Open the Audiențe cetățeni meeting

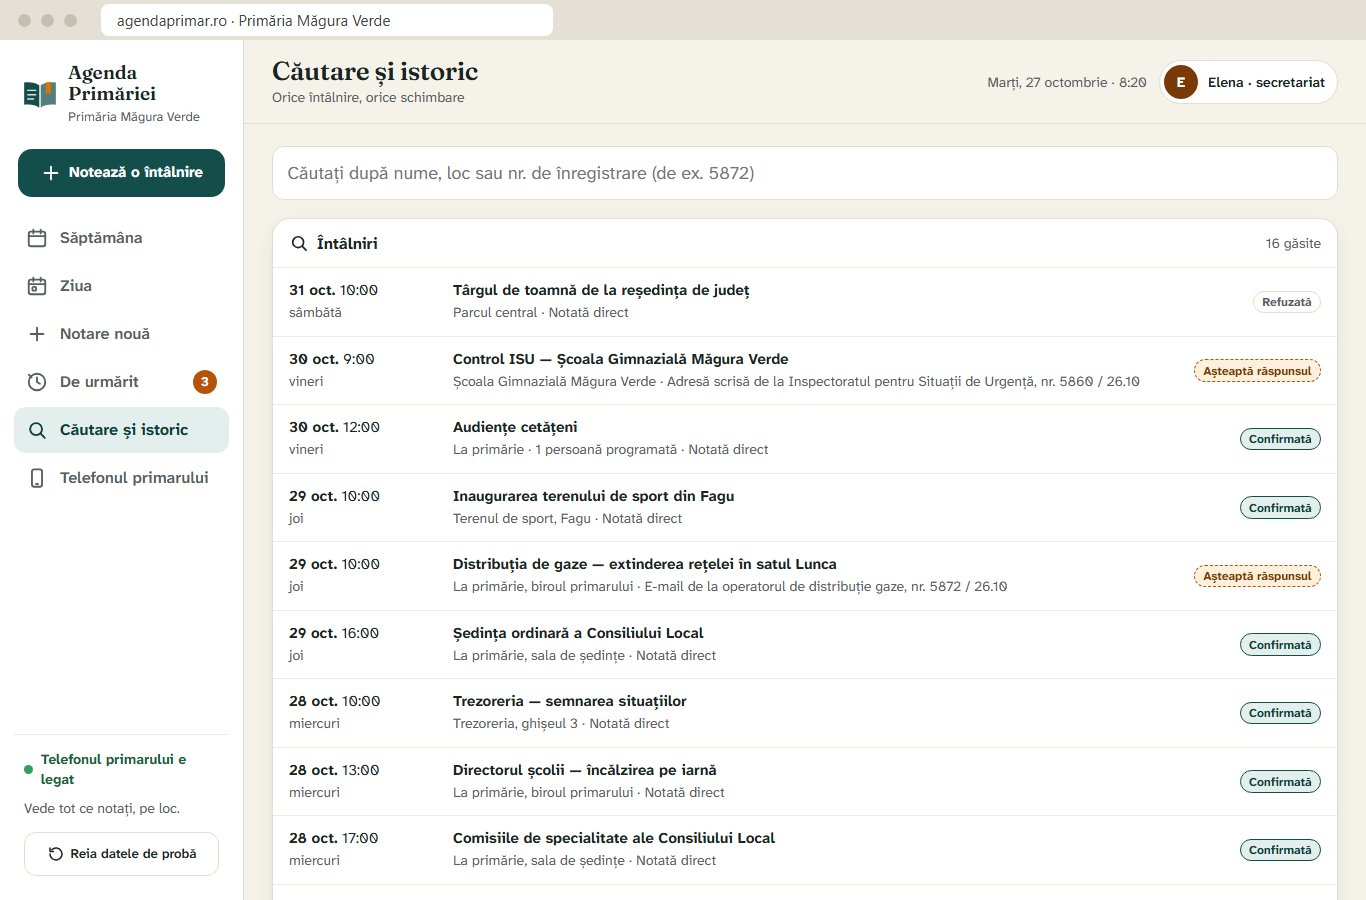point(805,439)
